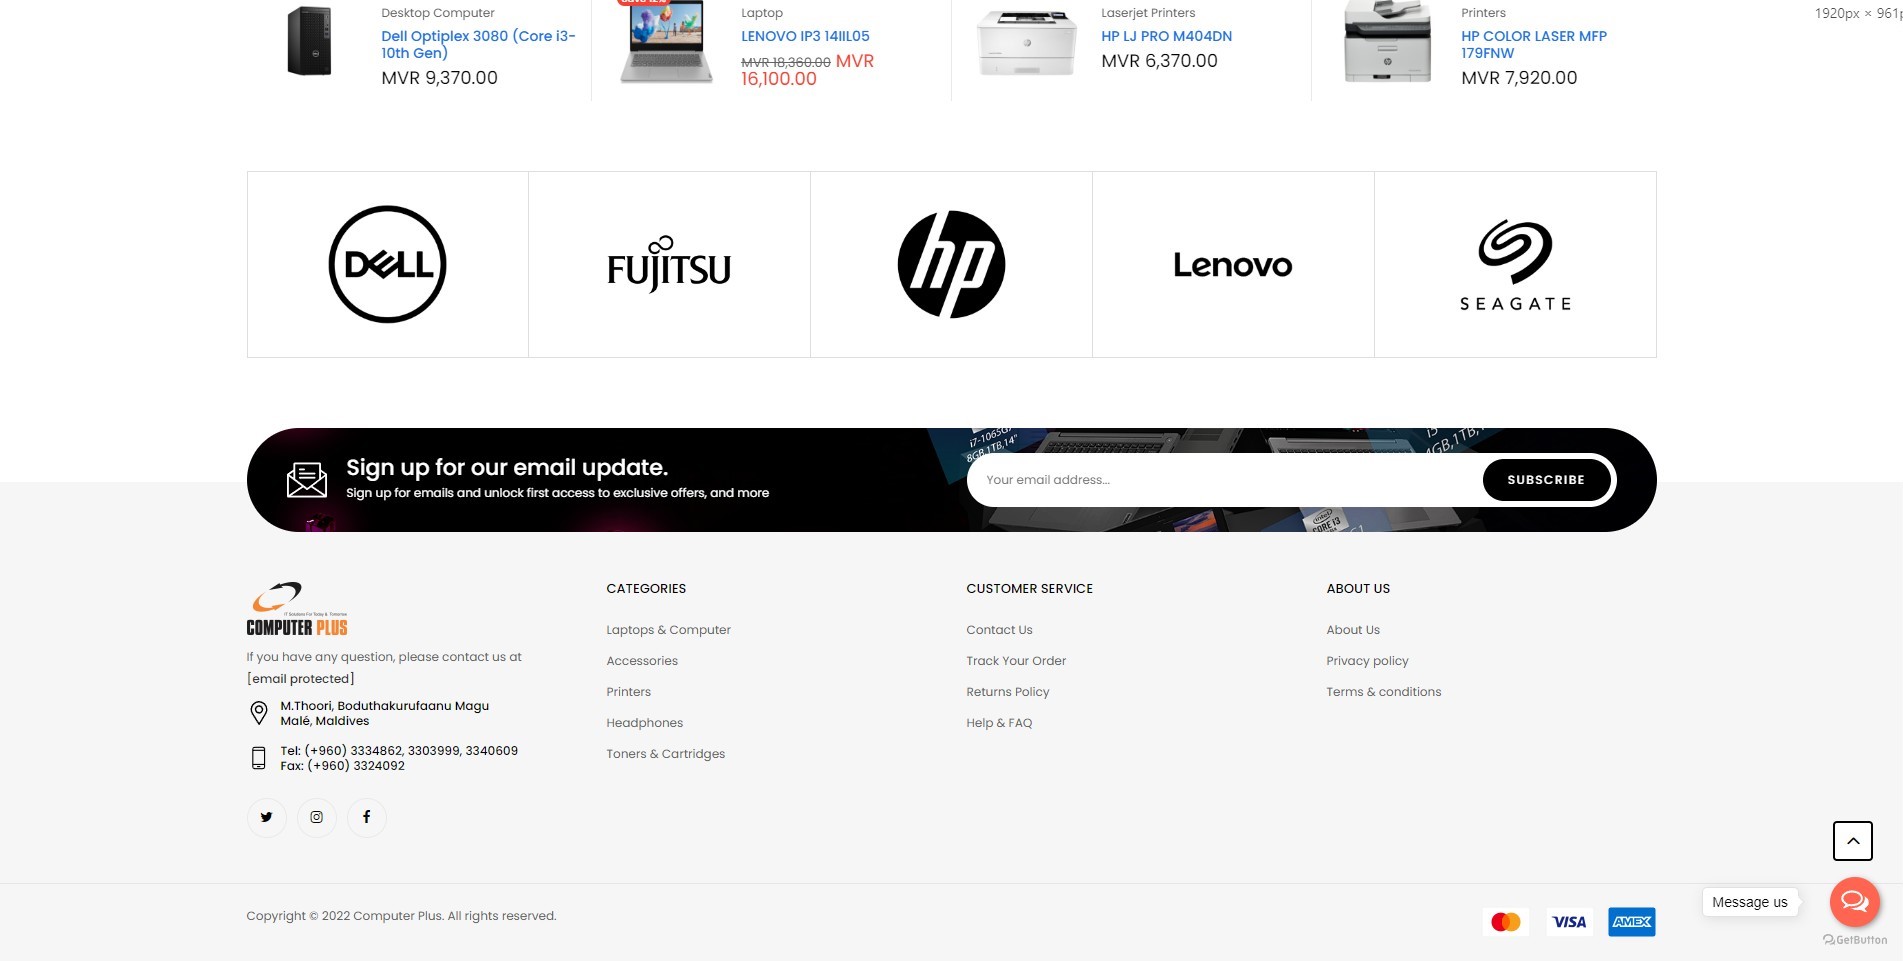Open LENOVO IP3 14IIL05 product link

805,36
